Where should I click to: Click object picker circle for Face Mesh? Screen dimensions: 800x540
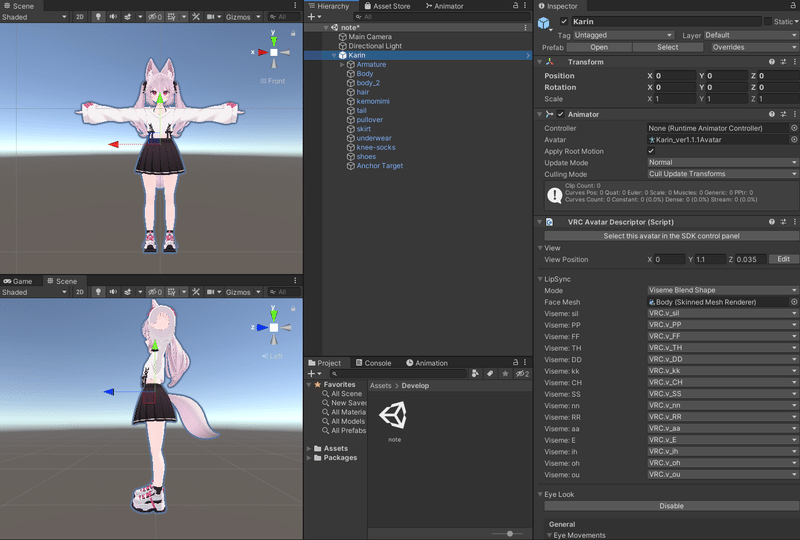794,302
